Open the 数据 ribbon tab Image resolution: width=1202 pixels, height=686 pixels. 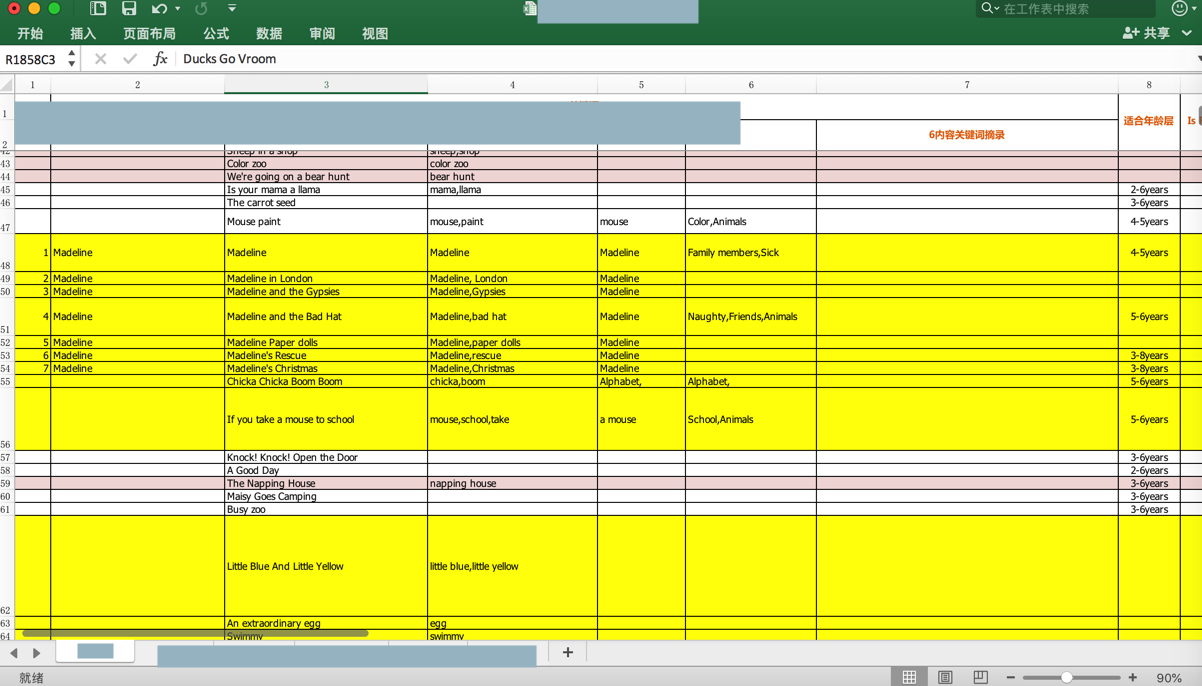pyautogui.click(x=267, y=33)
